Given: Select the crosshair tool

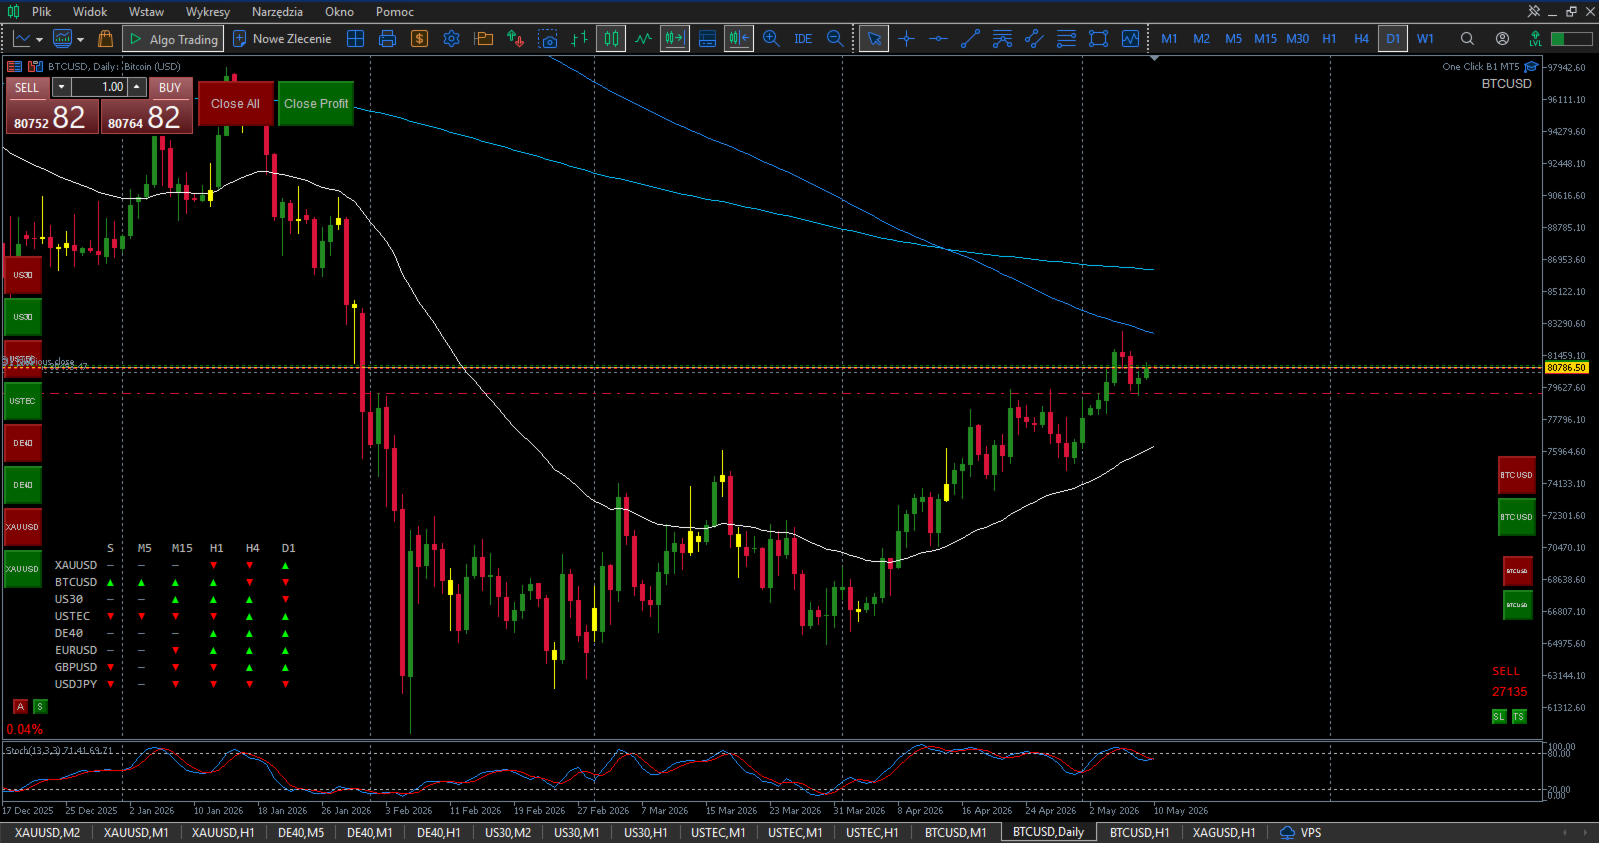Looking at the screenshot, I should [906, 39].
